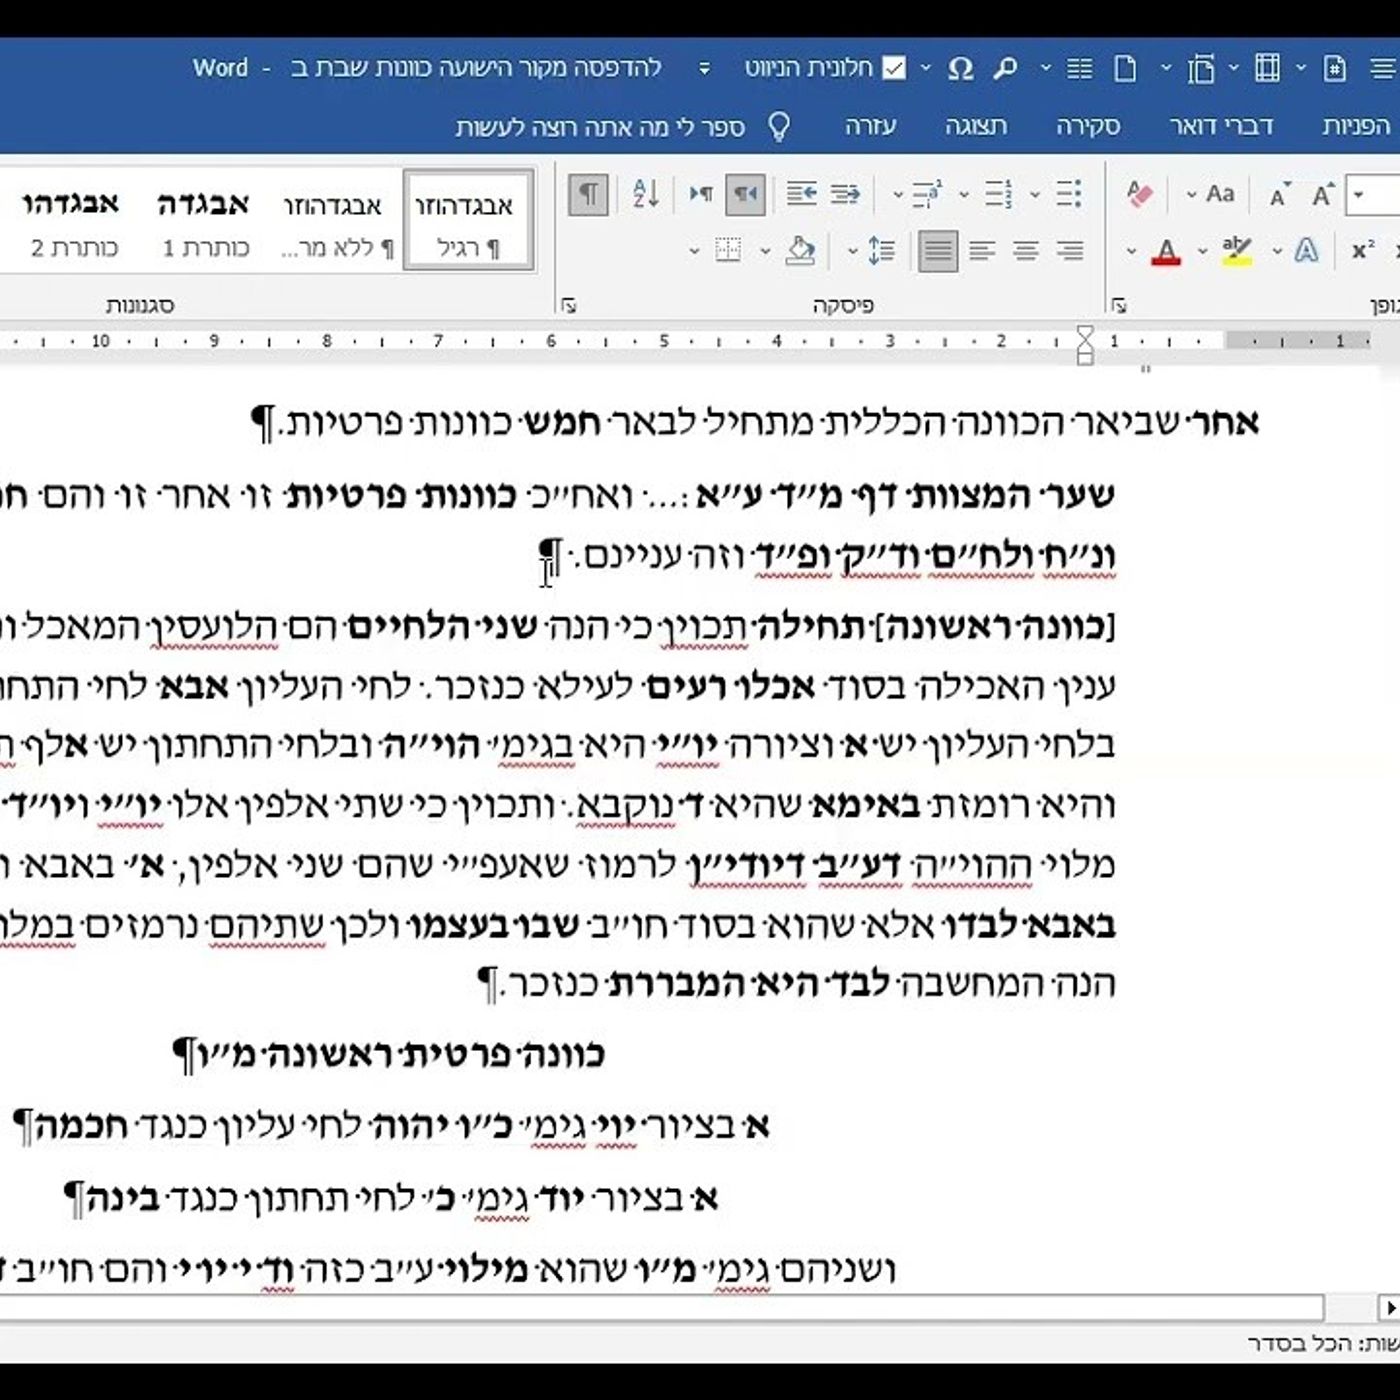Apply the כותרת 1 heading style
The image size is (1400, 1400).
coord(204,222)
